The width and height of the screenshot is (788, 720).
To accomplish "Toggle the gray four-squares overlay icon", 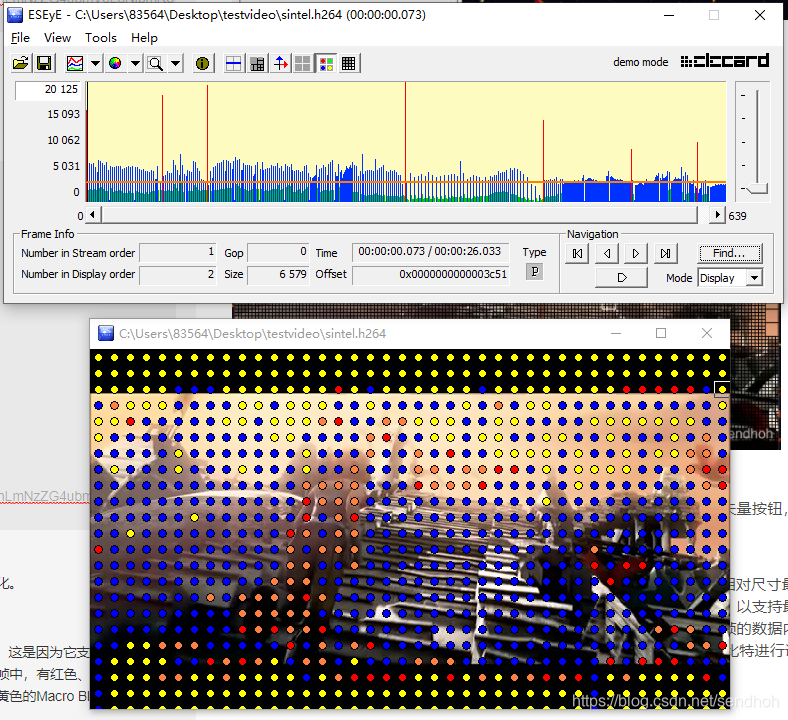I will (303, 63).
